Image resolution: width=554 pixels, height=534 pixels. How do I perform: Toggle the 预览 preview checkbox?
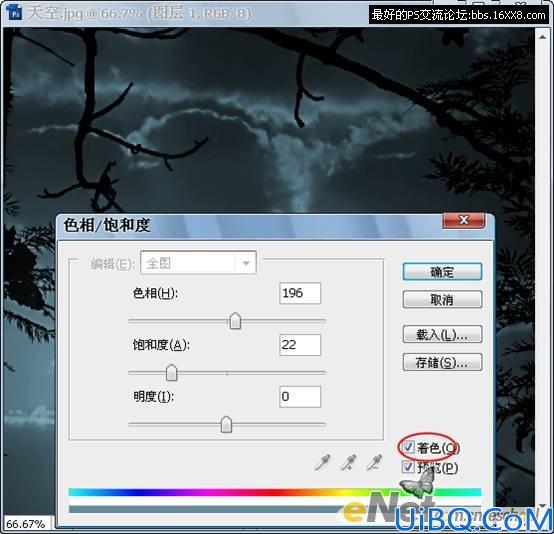point(408,467)
